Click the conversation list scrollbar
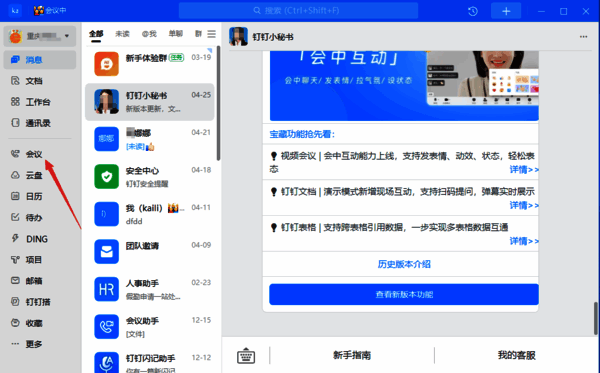 [218, 103]
